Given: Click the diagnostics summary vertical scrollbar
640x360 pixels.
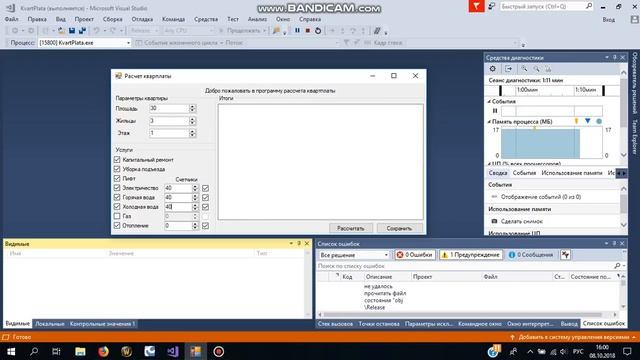Looking at the screenshot, I should point(623,204).
